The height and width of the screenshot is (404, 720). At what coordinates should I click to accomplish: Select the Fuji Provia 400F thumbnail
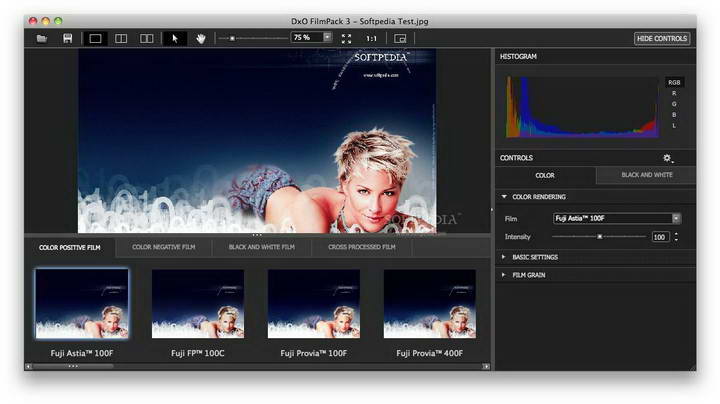click(x=430, y=304)
